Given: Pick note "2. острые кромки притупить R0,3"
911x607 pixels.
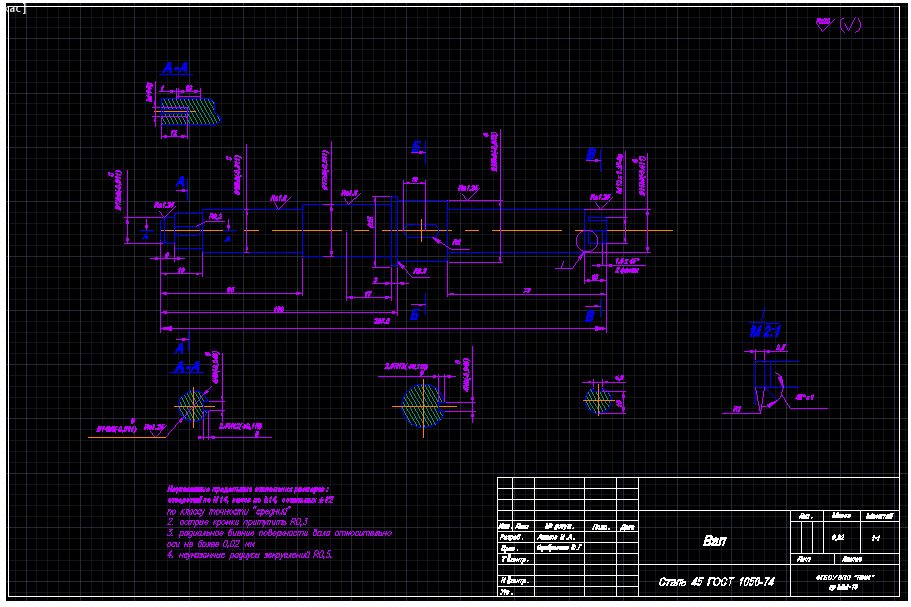Looking at the screenshot, I should [x=238, y=522].
